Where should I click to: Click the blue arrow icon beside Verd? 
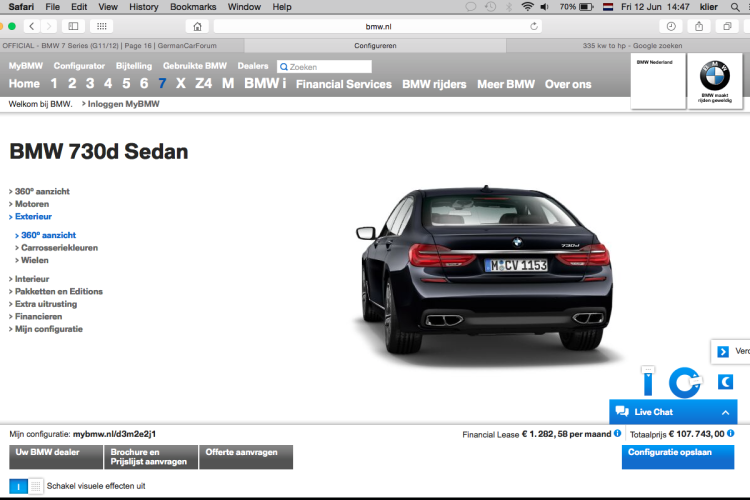[723, 352]
